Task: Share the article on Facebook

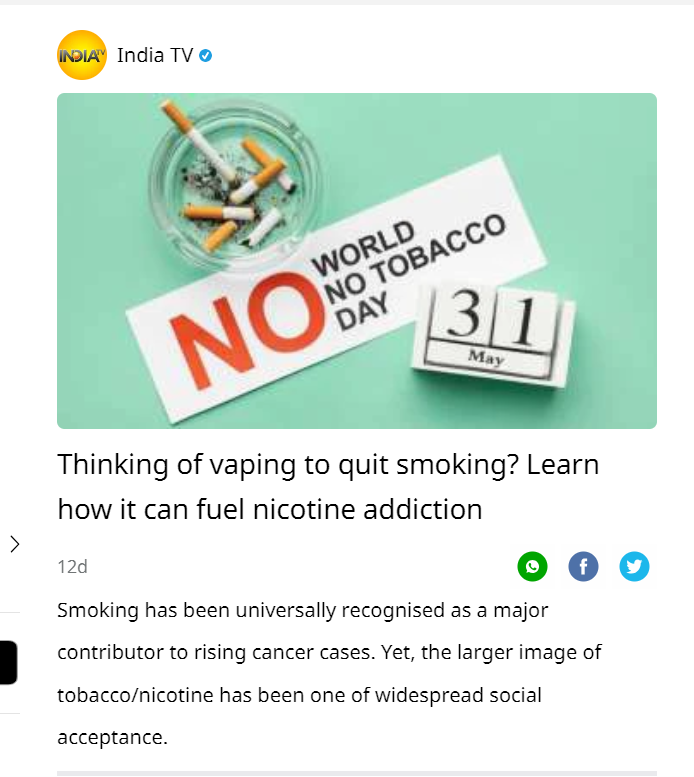Action: [x=583, y=566]
